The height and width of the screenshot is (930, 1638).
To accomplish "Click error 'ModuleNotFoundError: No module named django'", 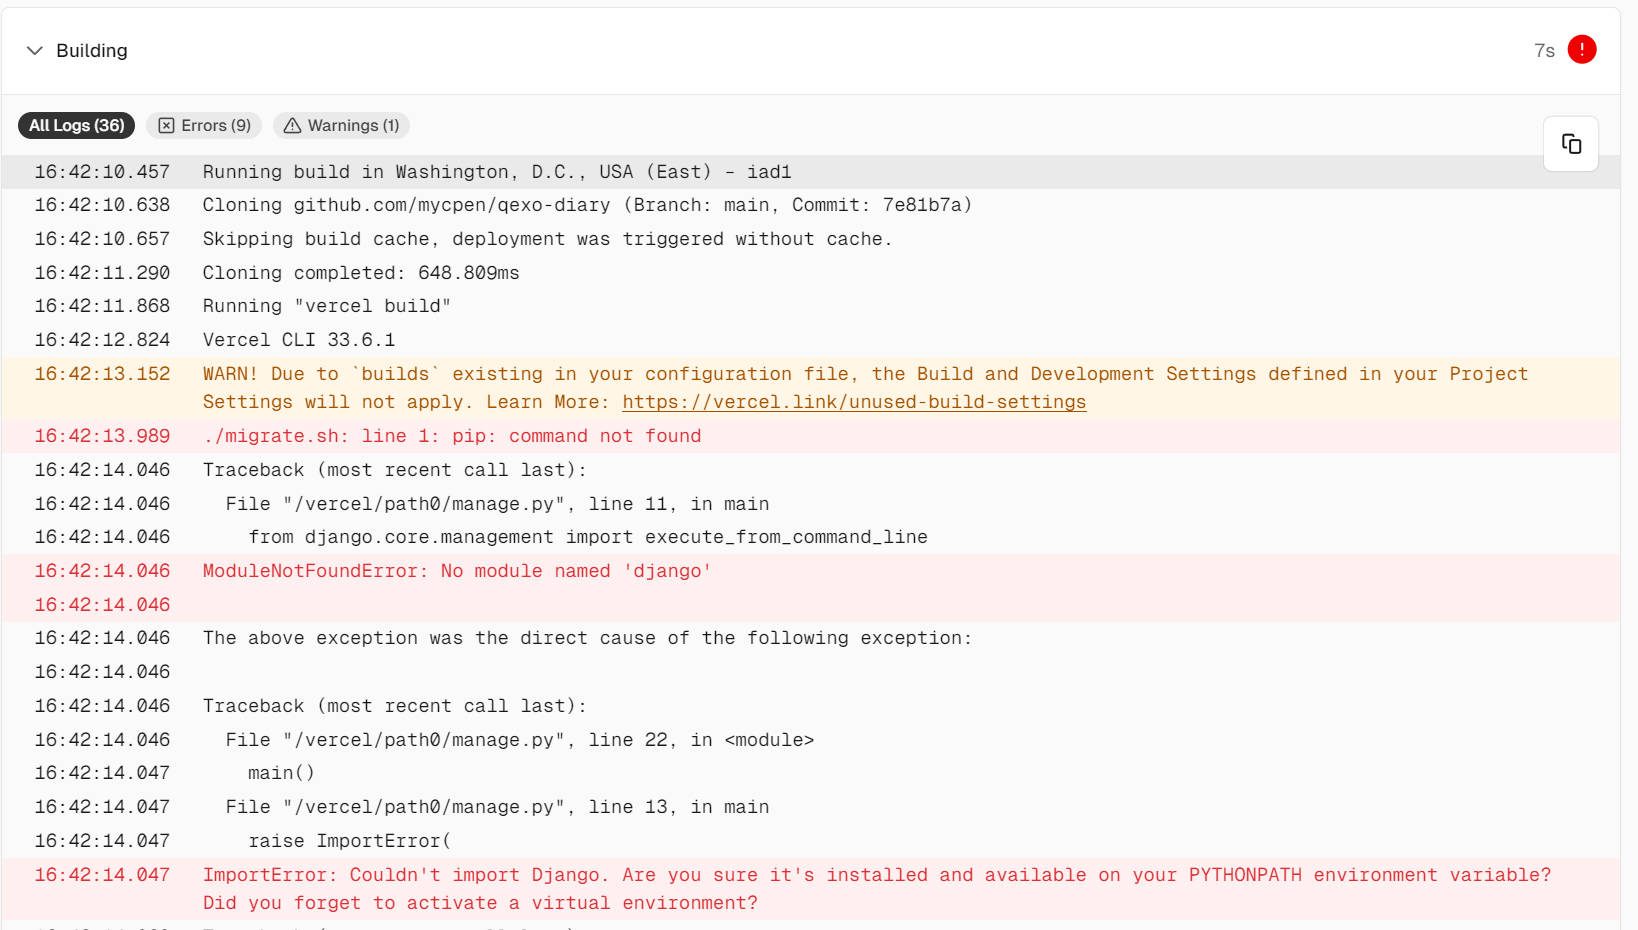I will [811, 571].
